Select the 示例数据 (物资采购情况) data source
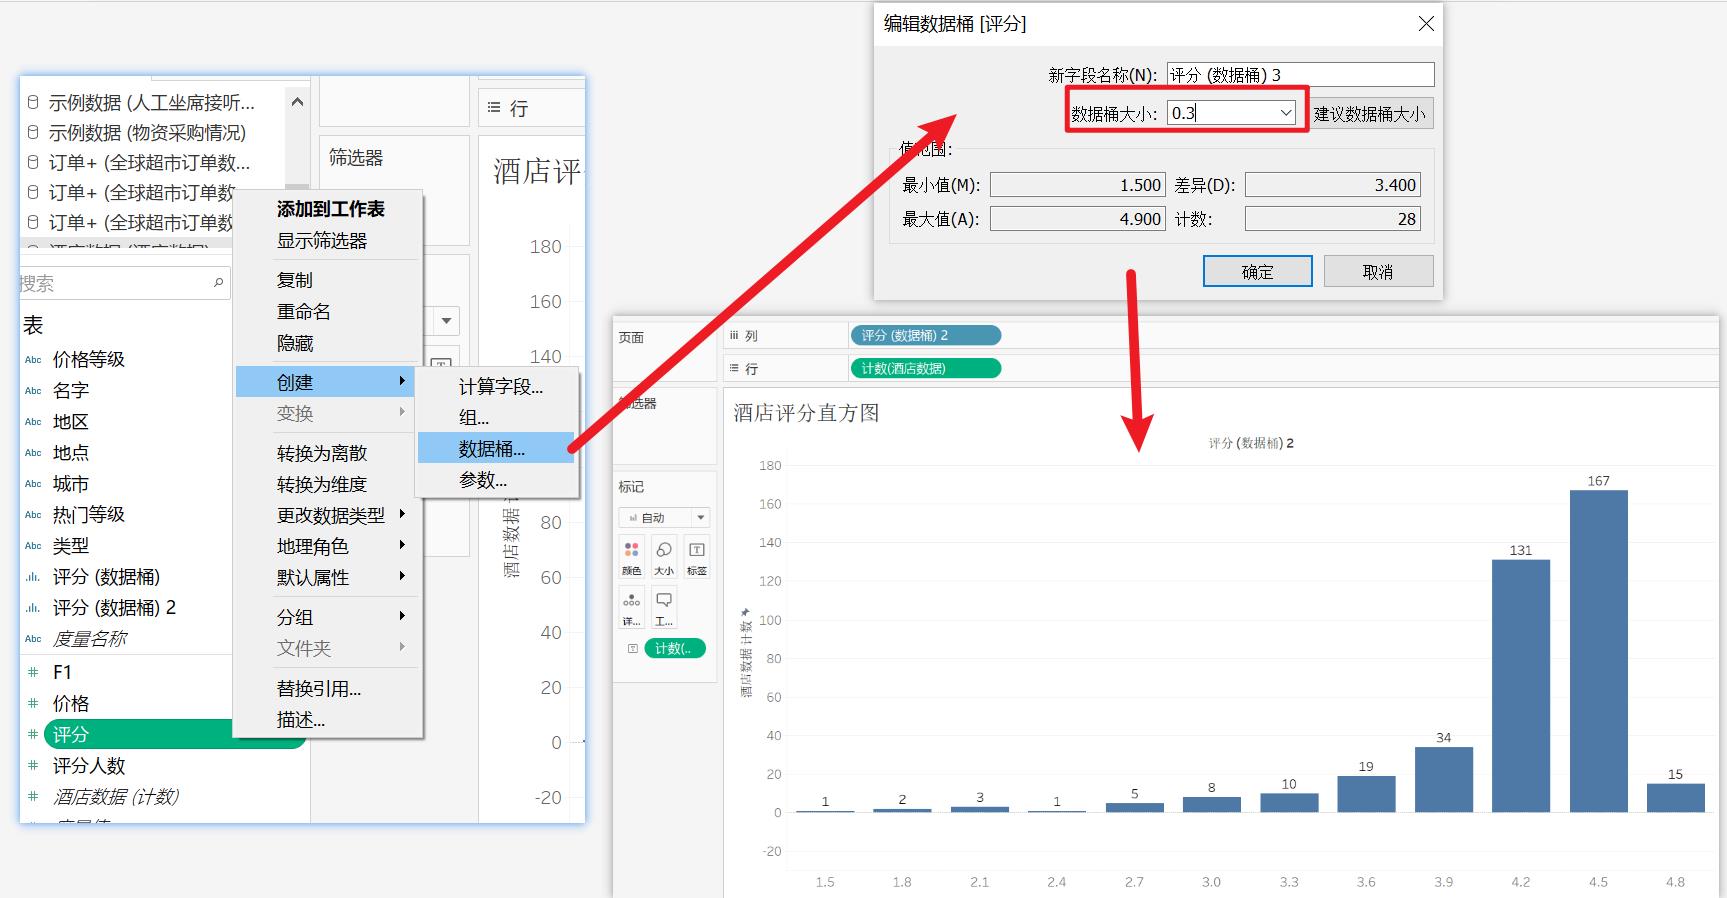 147,132
